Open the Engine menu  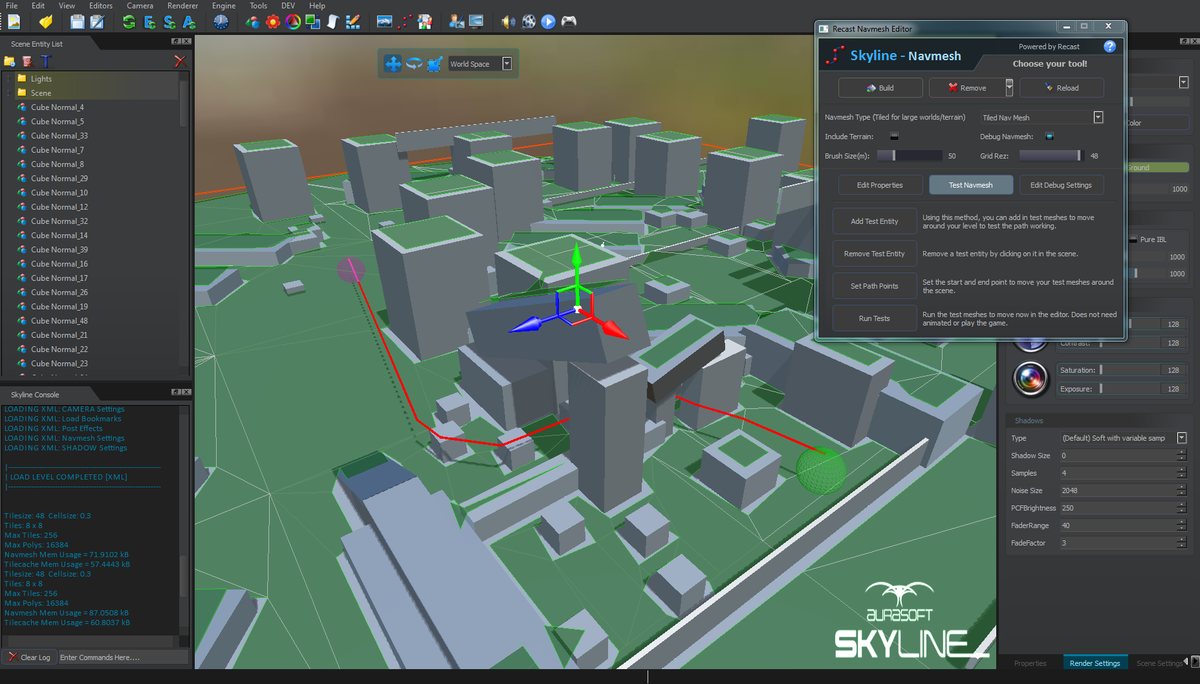(224, 6)
